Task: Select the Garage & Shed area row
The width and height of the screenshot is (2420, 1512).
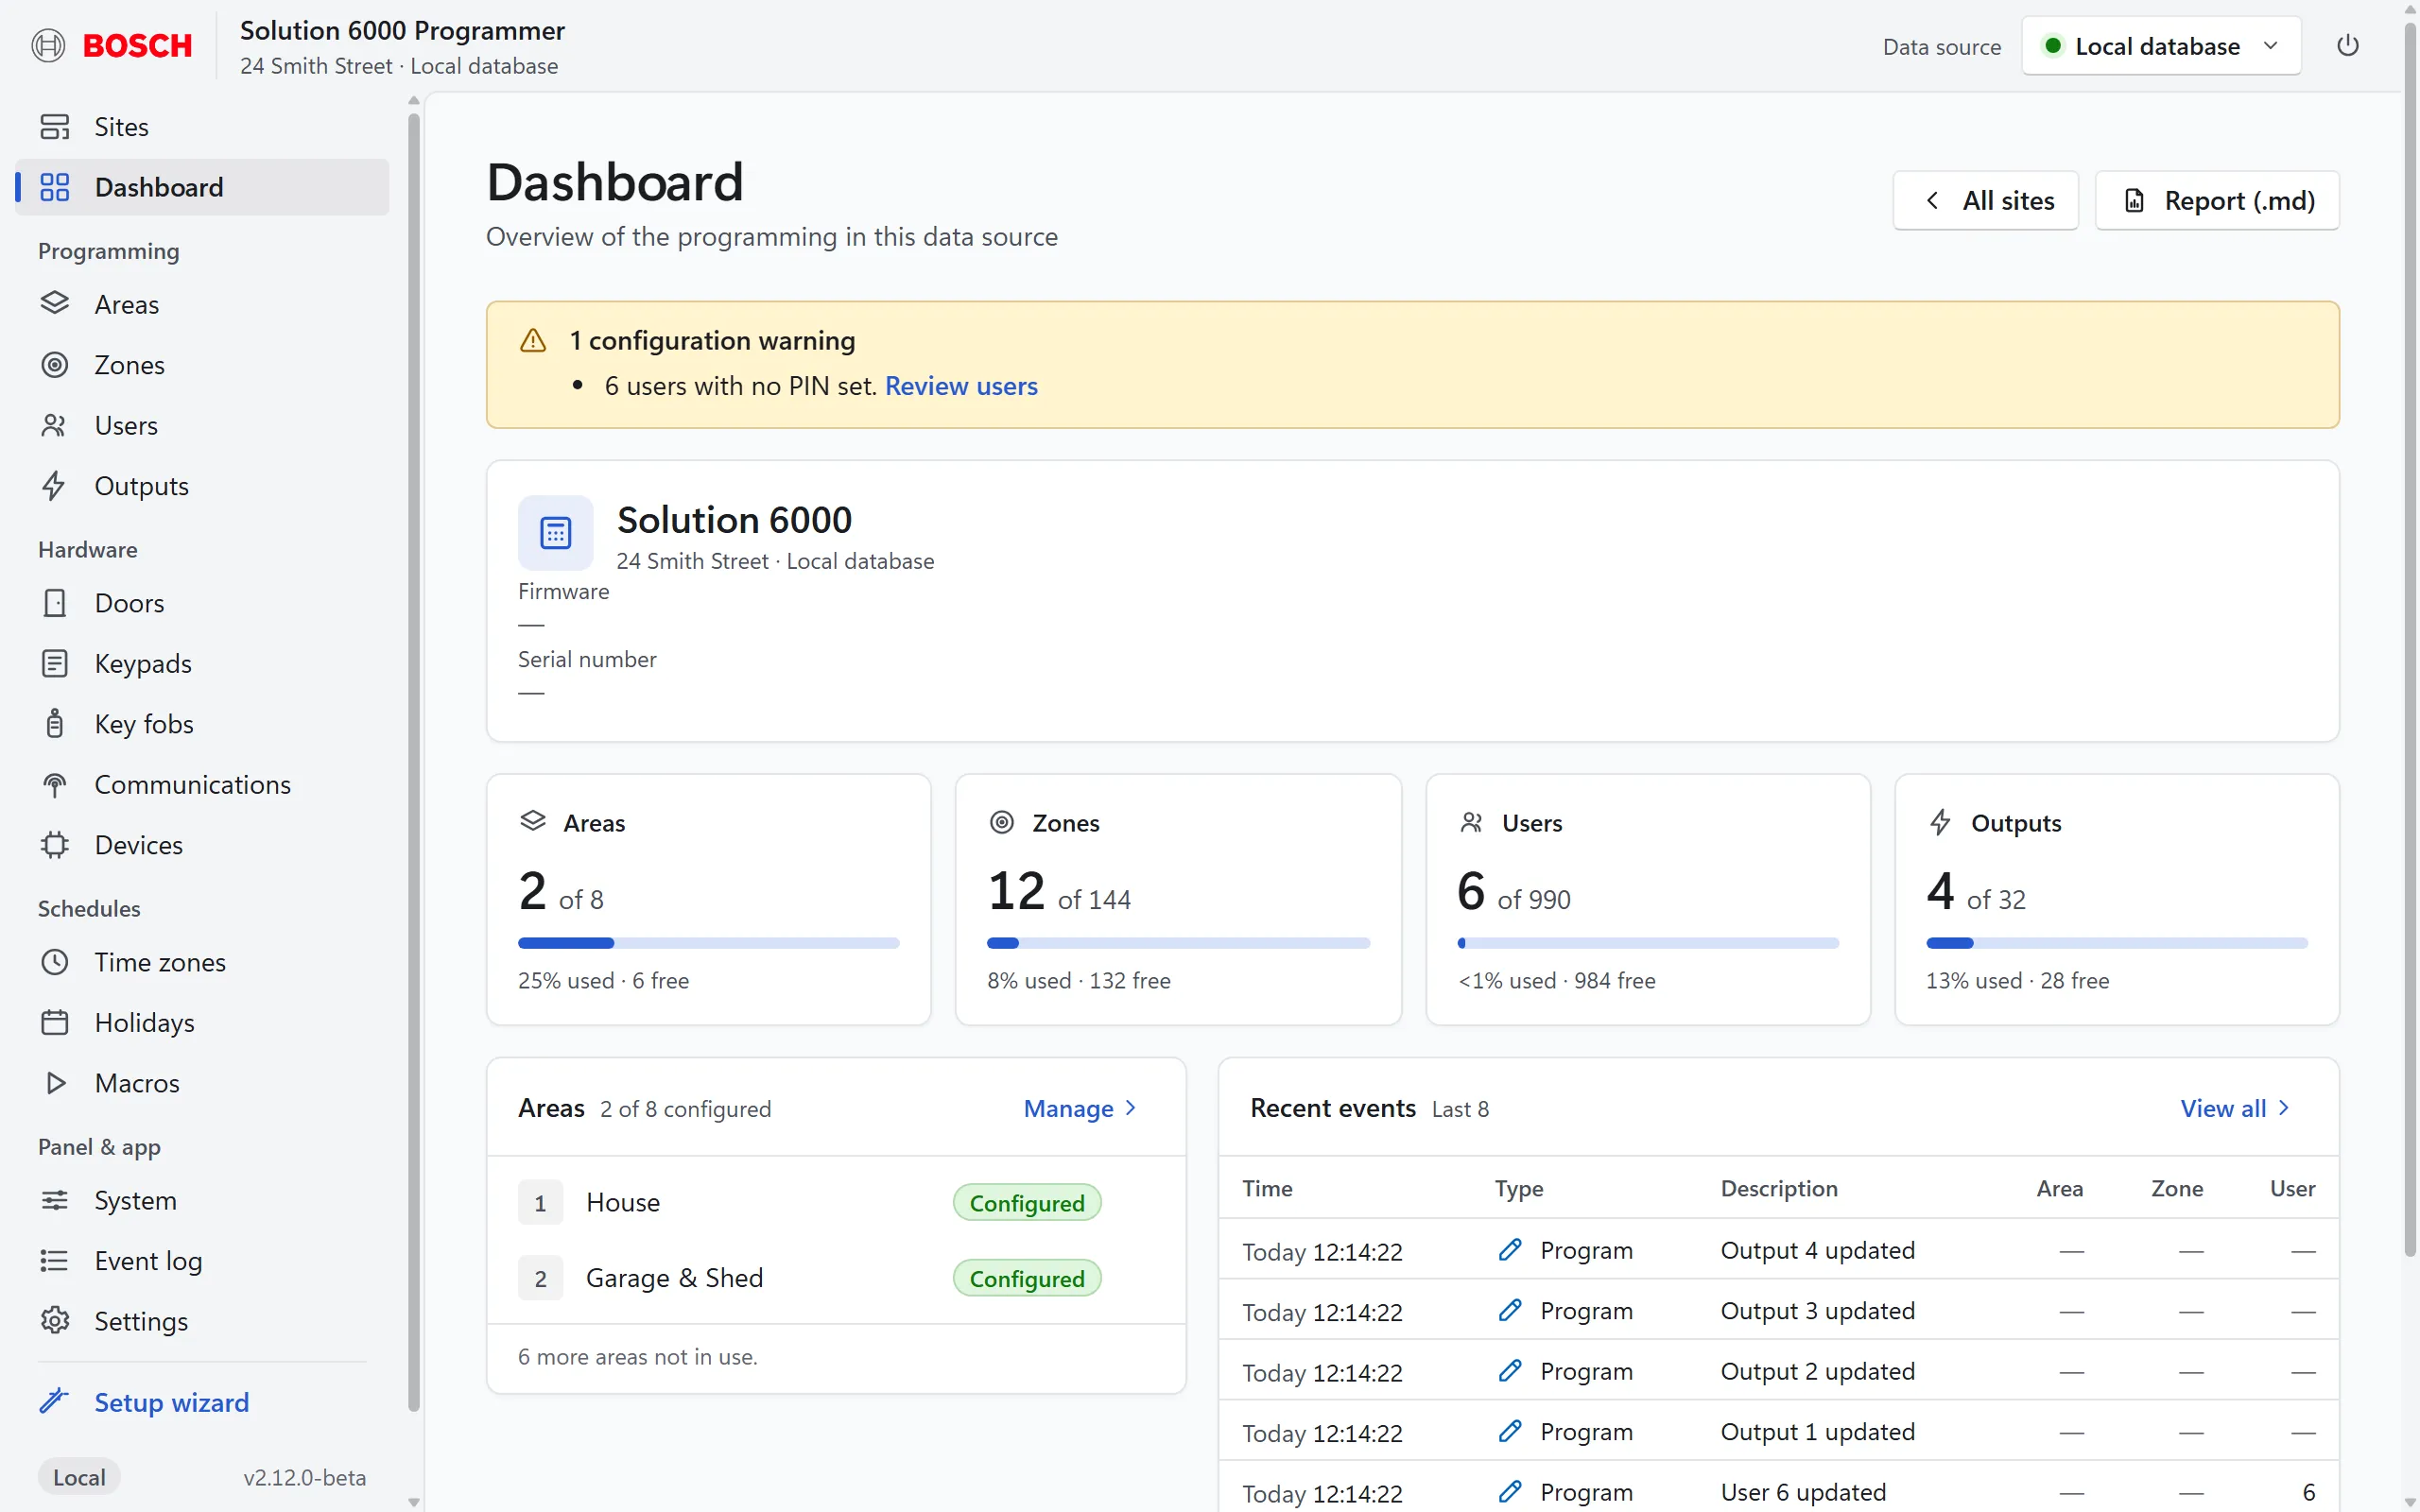Action: [836, 1278]
